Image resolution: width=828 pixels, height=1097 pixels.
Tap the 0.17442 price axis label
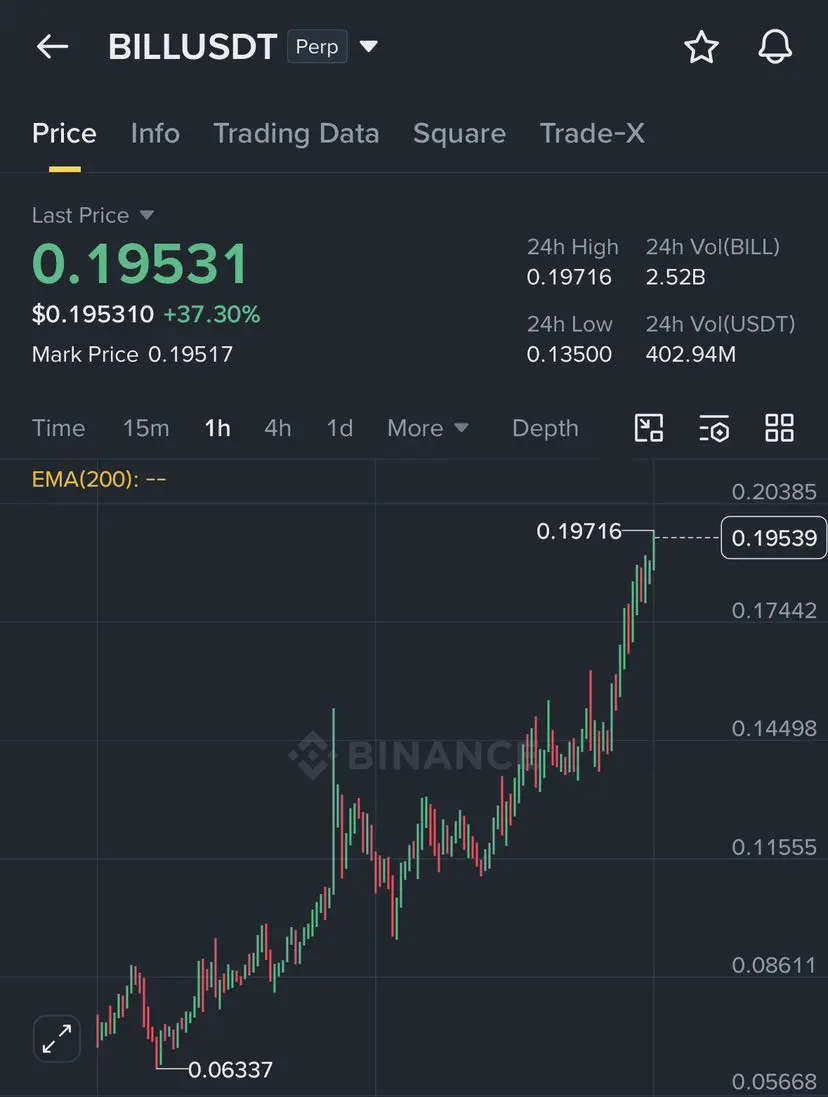pos(774,611)
